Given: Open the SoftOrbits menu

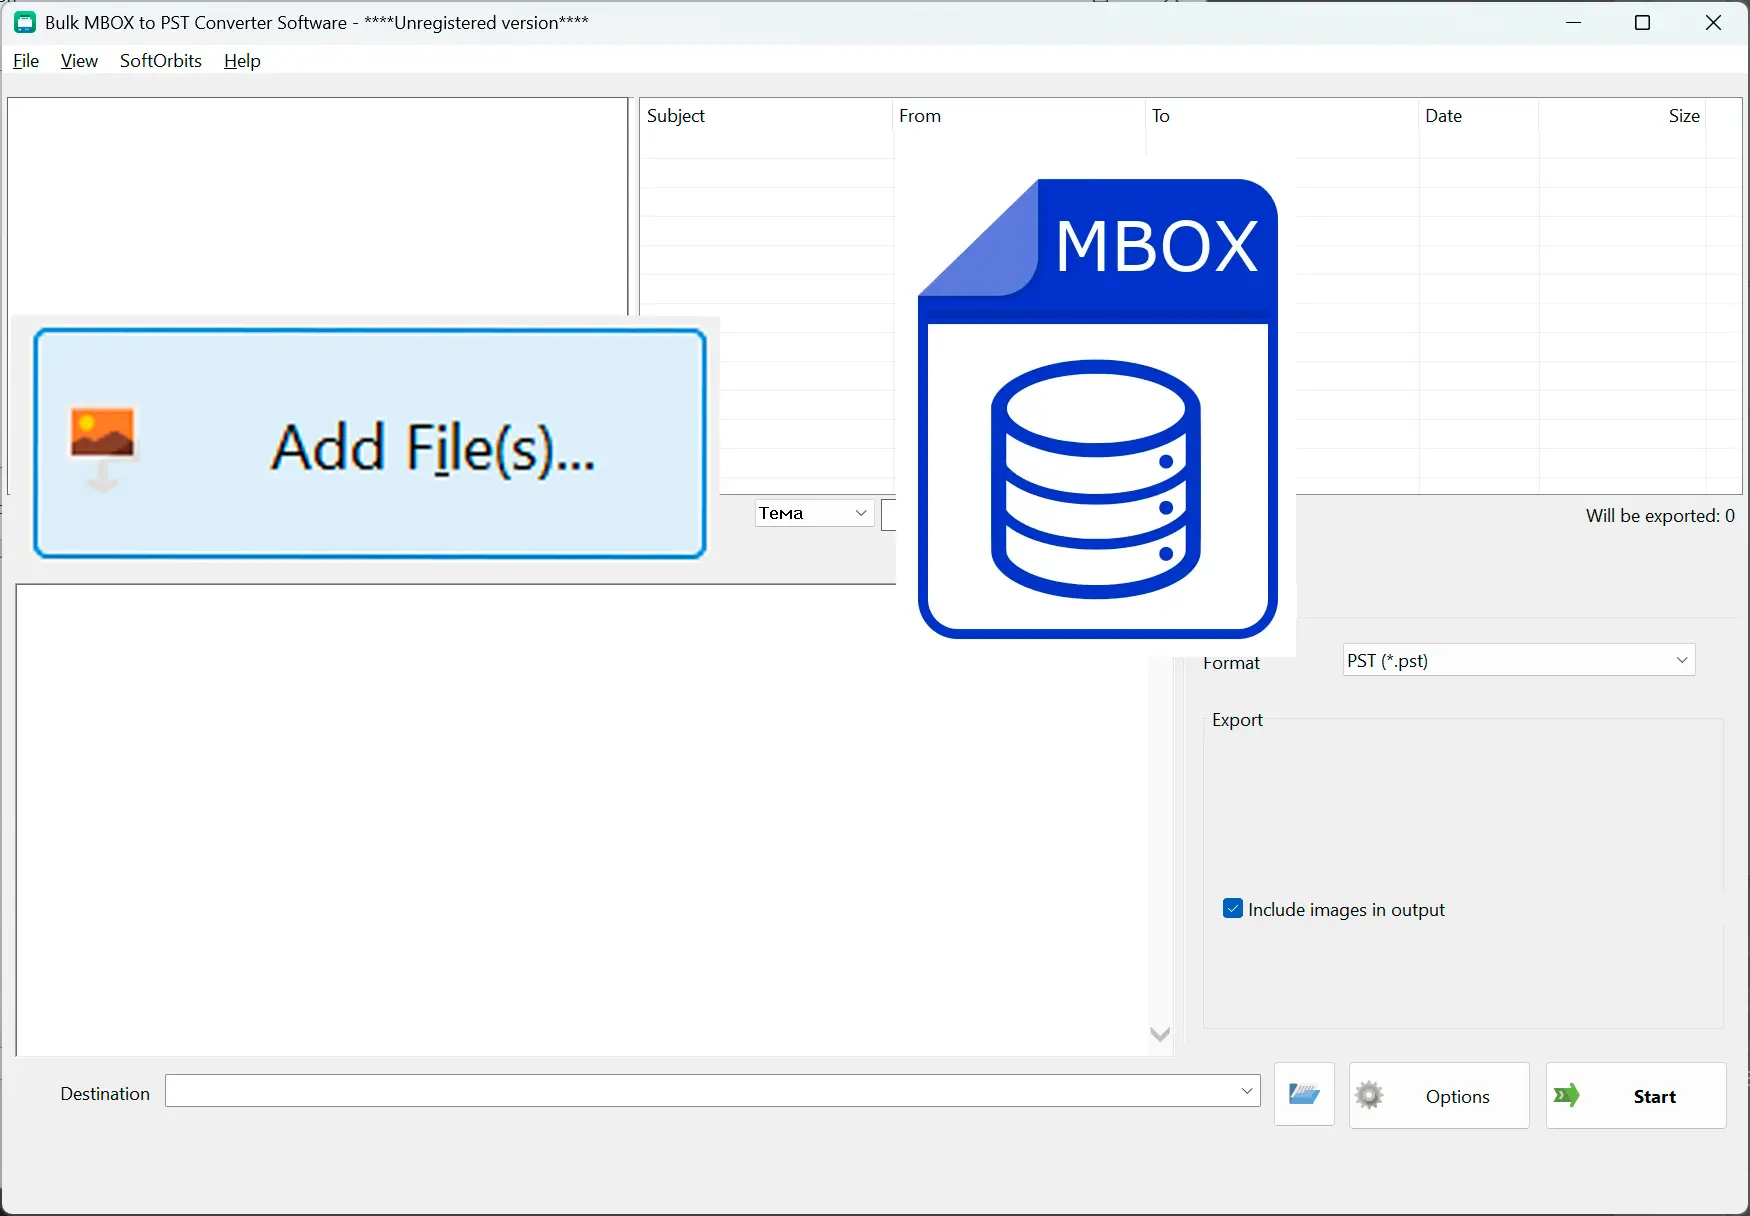Looking at the screenshot, I should pos(161,61).
